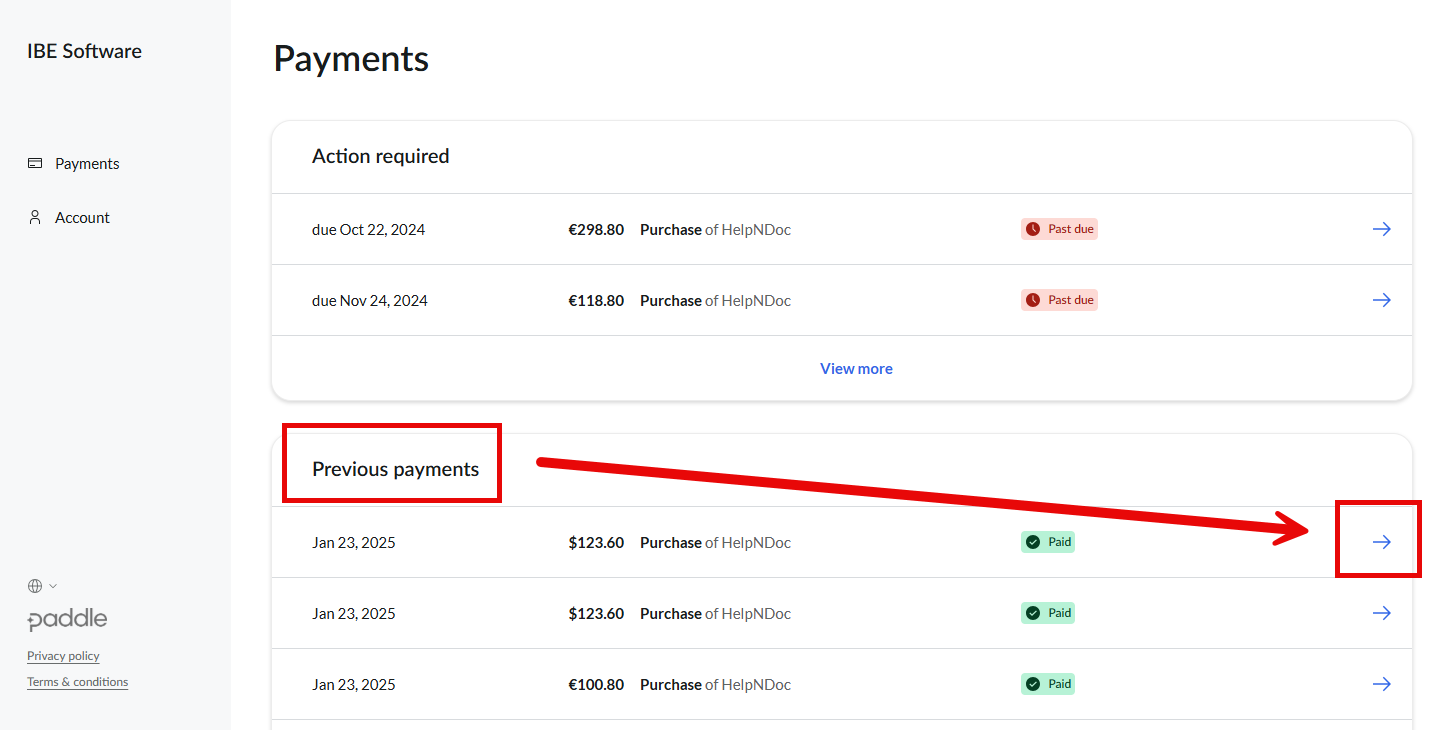The image size is (1436, 730).
Task: Click Purchase of HelpNDoc on €100.80 row
Action: (715, 685)
